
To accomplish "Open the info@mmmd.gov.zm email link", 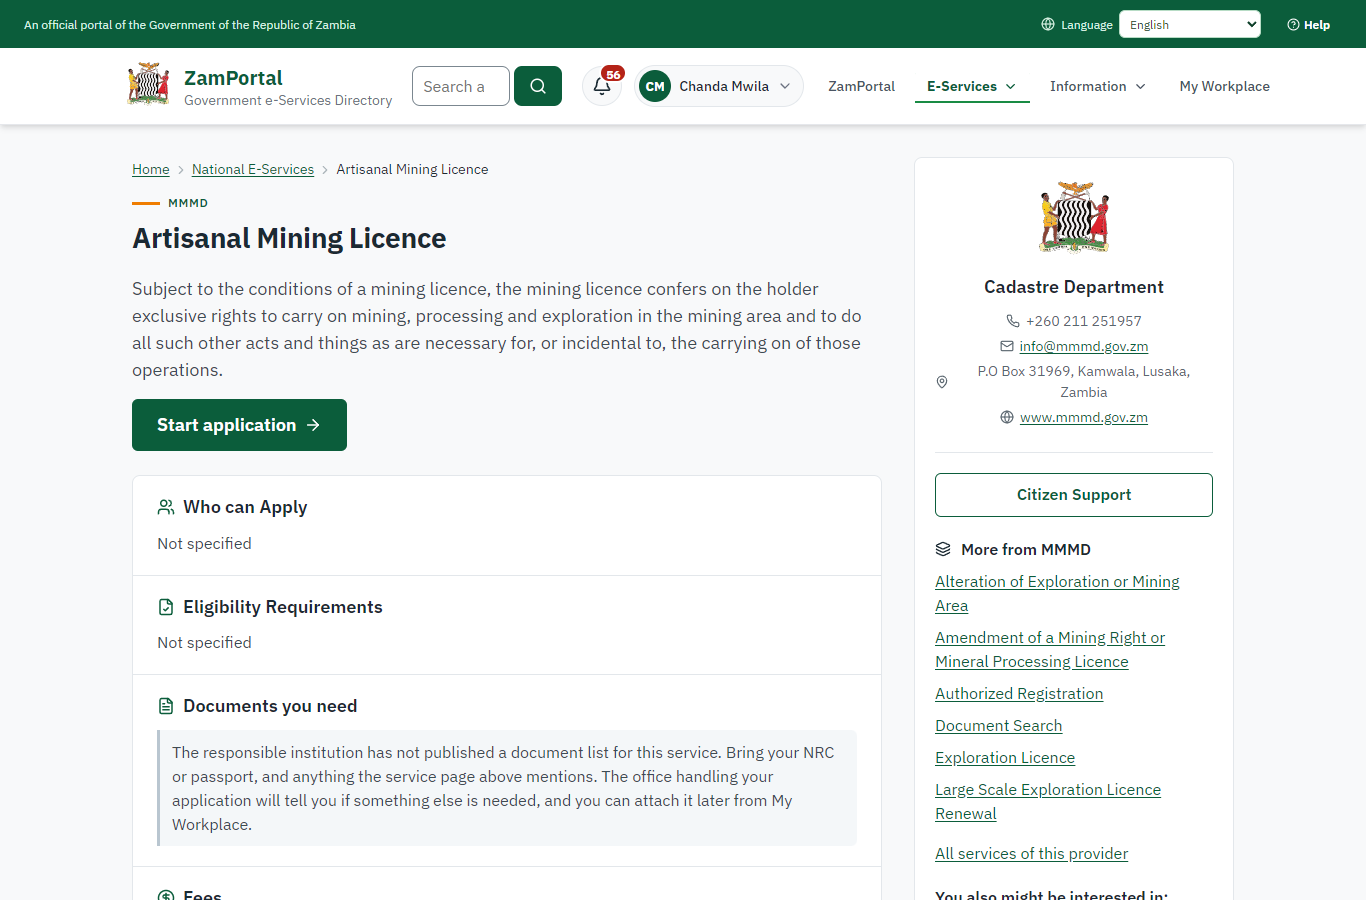I will 1084,346.
